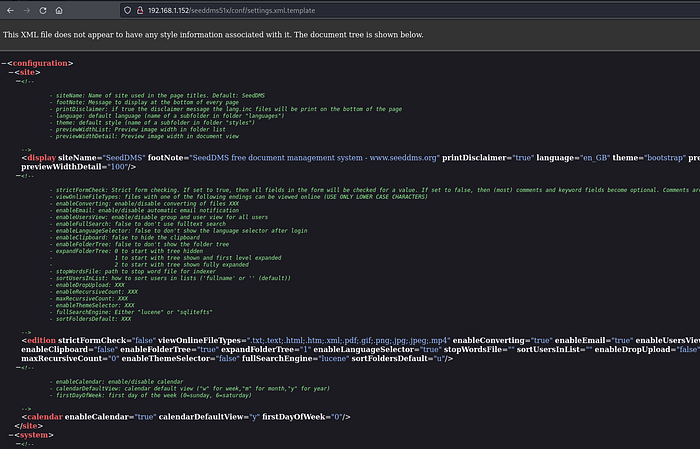Collapse the system element node
The height and width of the screenshot is (449, 700).
pos(11,436)
